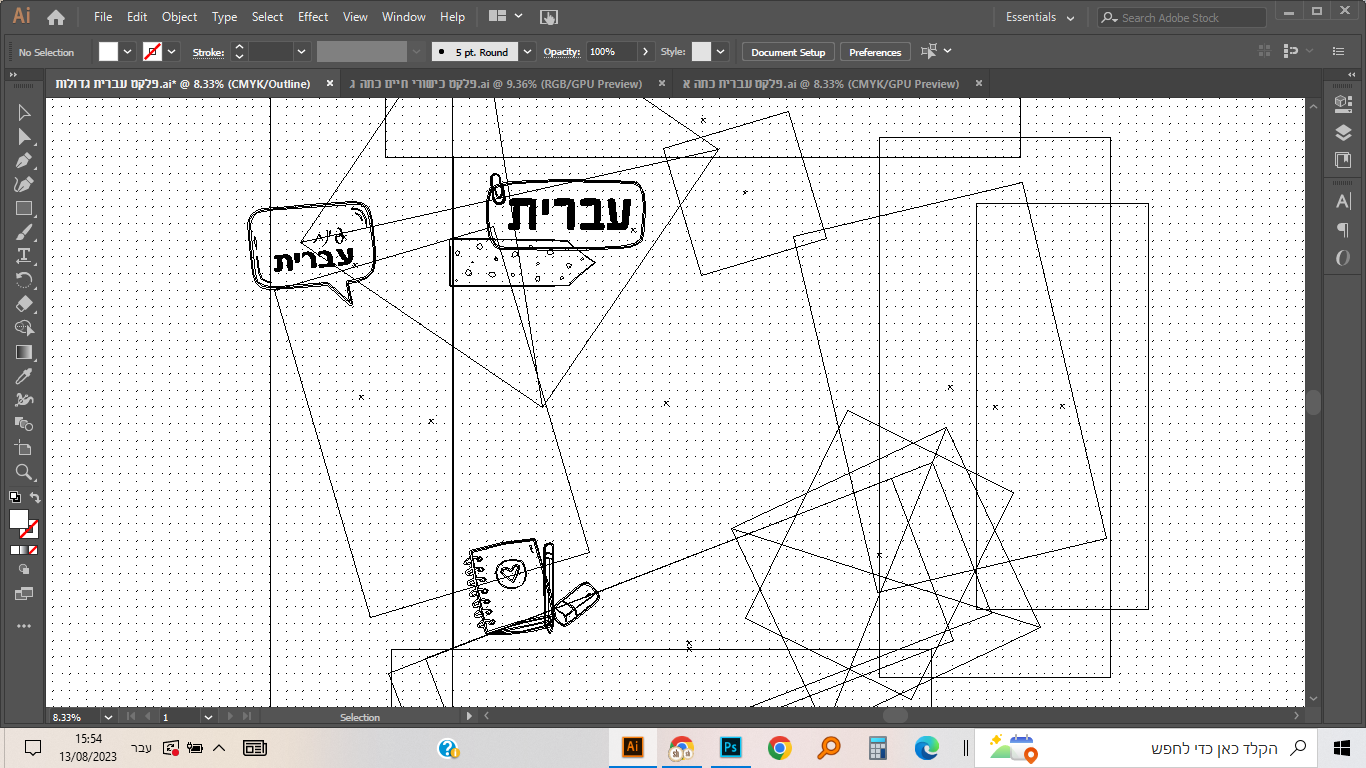Select the Pen tool
Image resolution: width=1366 pixels, height=768 pixels.
point(24,160)
